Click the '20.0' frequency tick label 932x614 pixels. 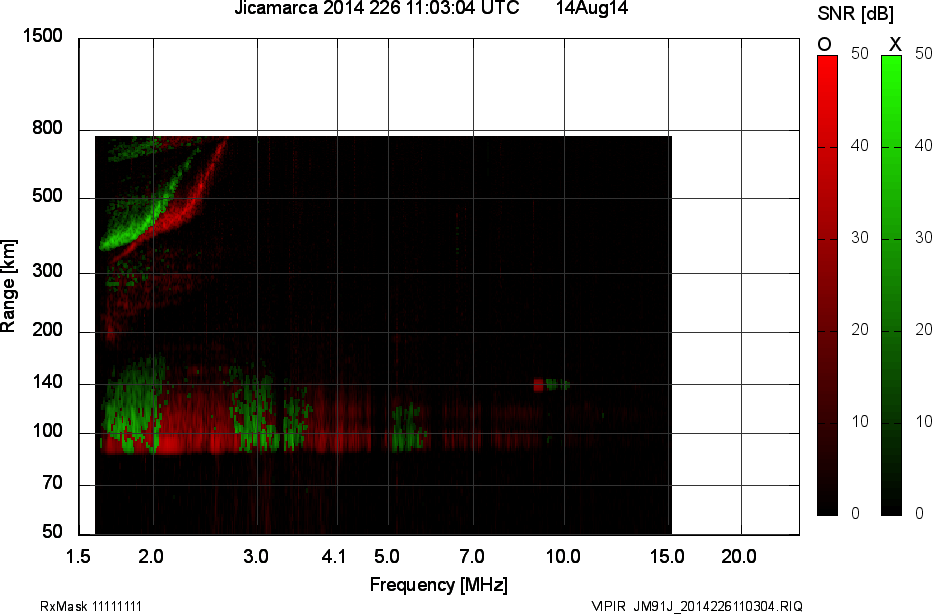pyautogui.click(x=739, y=557)
